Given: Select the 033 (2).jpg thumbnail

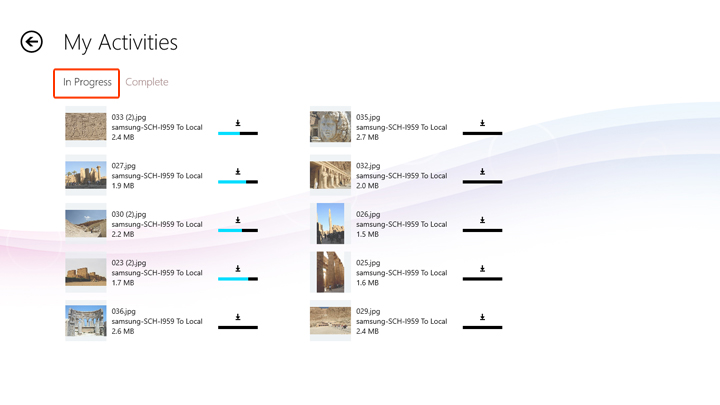Looking at the screenshot, I should click(86, 127).
